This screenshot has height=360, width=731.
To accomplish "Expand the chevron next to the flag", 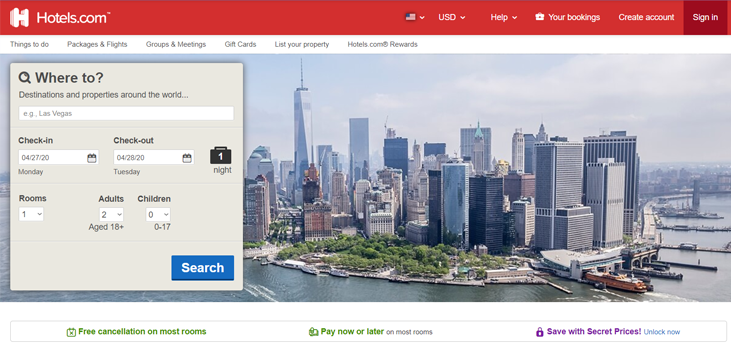I will point(422,18).
